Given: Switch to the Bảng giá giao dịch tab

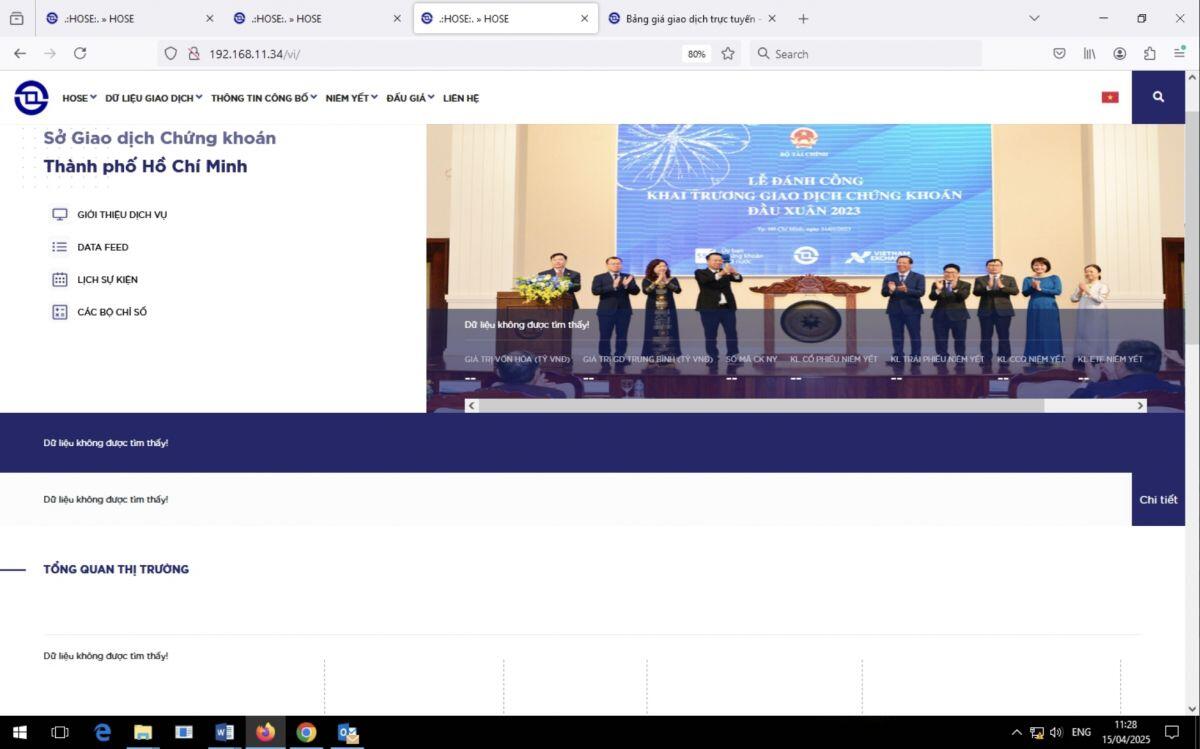Looking at the screenshot, I should click(690, 17).
